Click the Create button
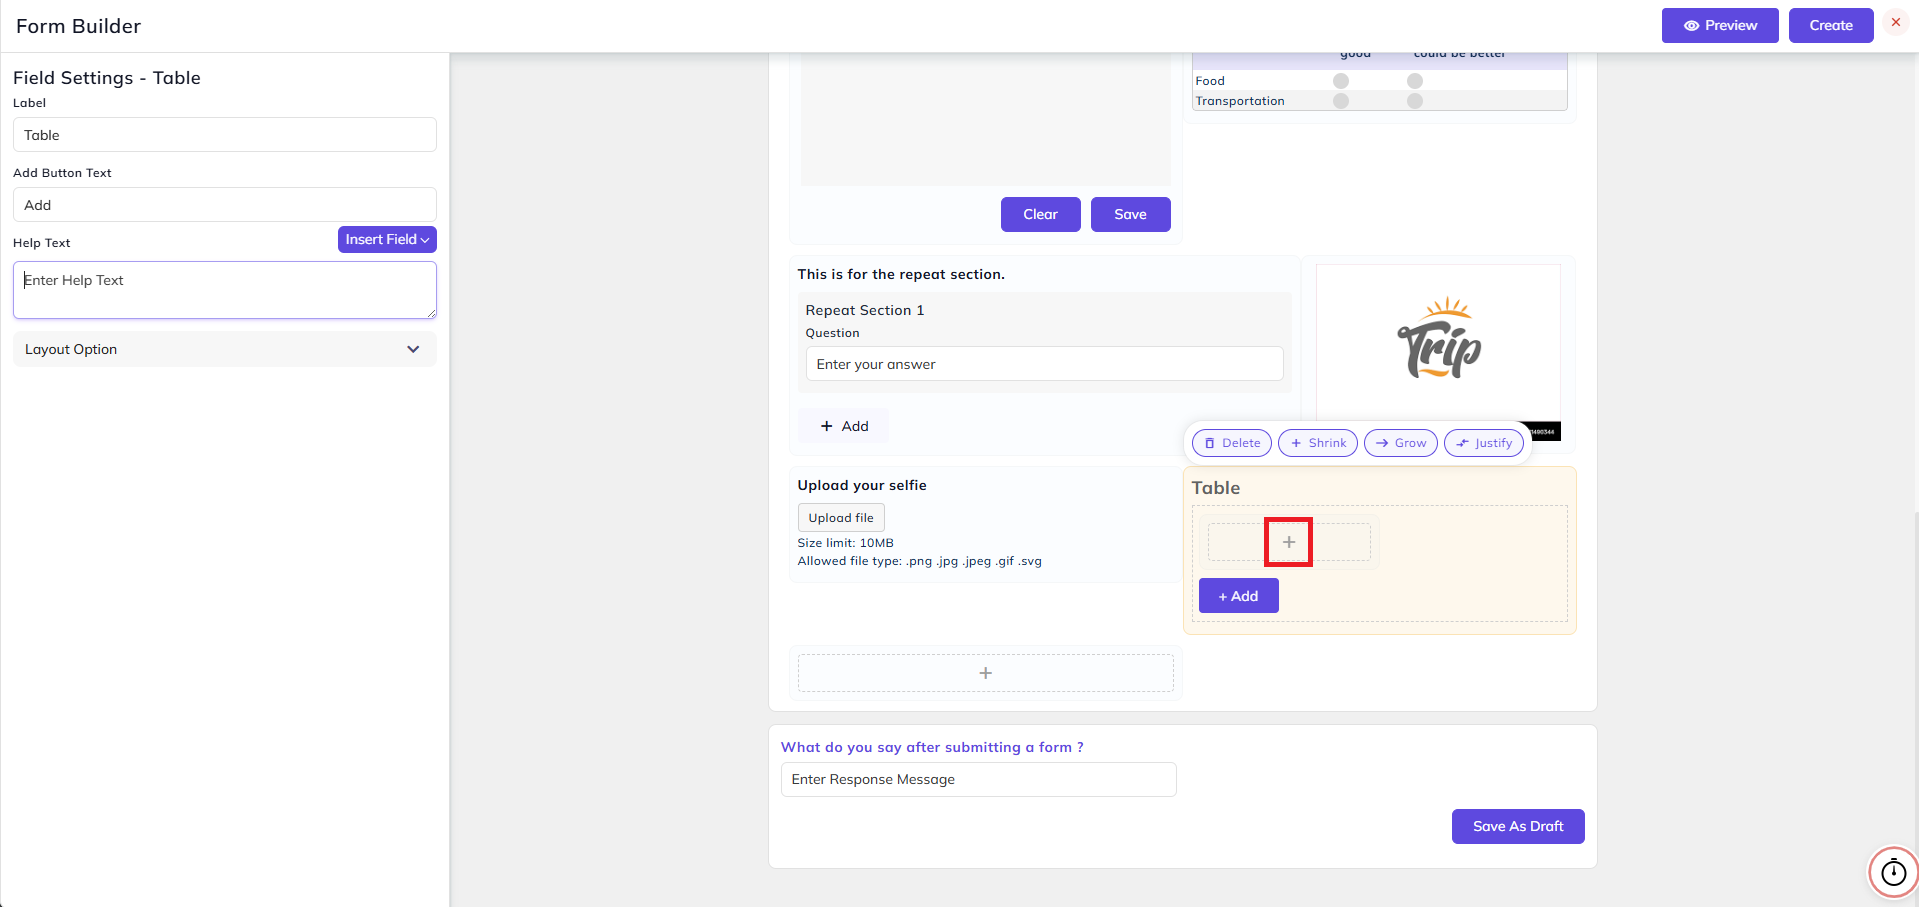 pos(1831,26)
